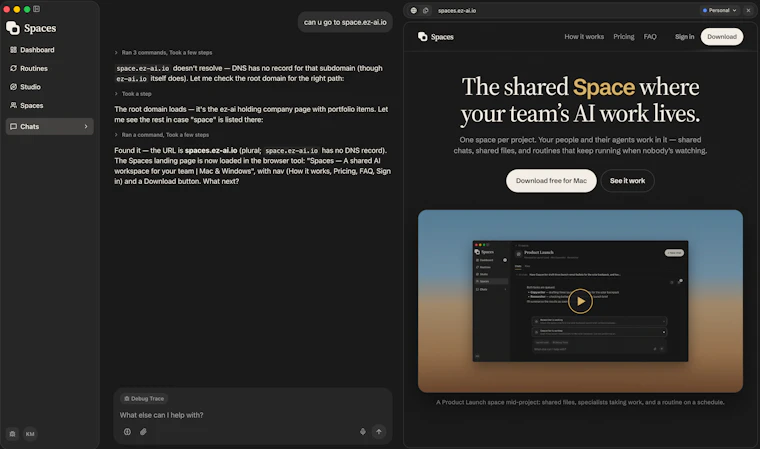Click the accessibility circle icon in the composer

click(x=127, y=432)
